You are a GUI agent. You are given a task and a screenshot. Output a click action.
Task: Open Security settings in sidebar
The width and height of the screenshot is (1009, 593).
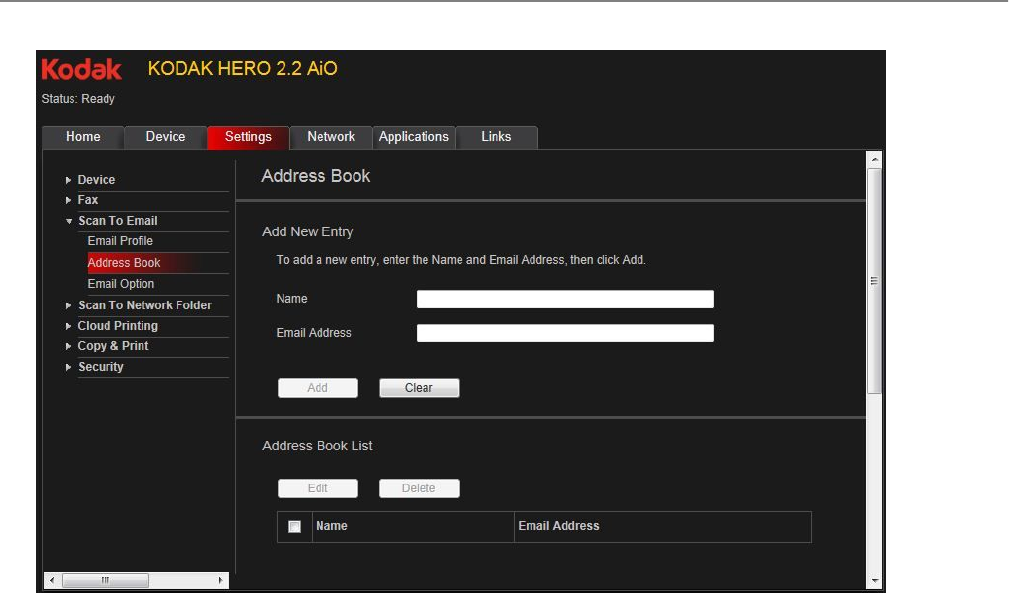[x=101, y=367]
